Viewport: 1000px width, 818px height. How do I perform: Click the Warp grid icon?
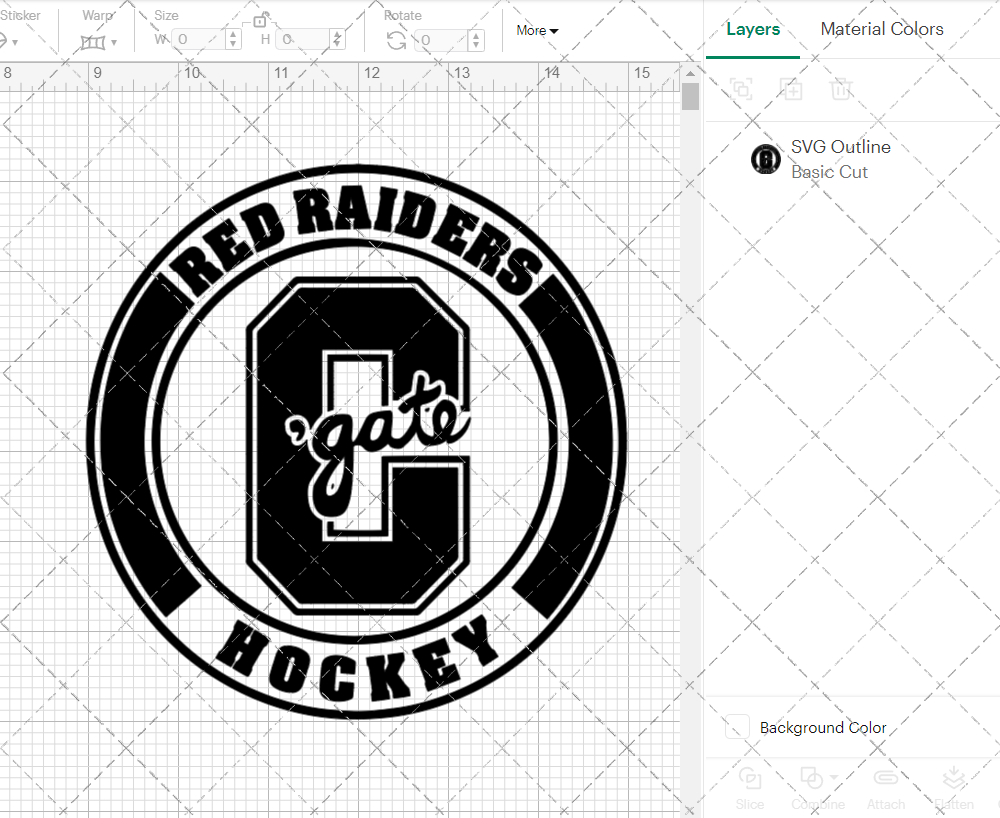93,43
